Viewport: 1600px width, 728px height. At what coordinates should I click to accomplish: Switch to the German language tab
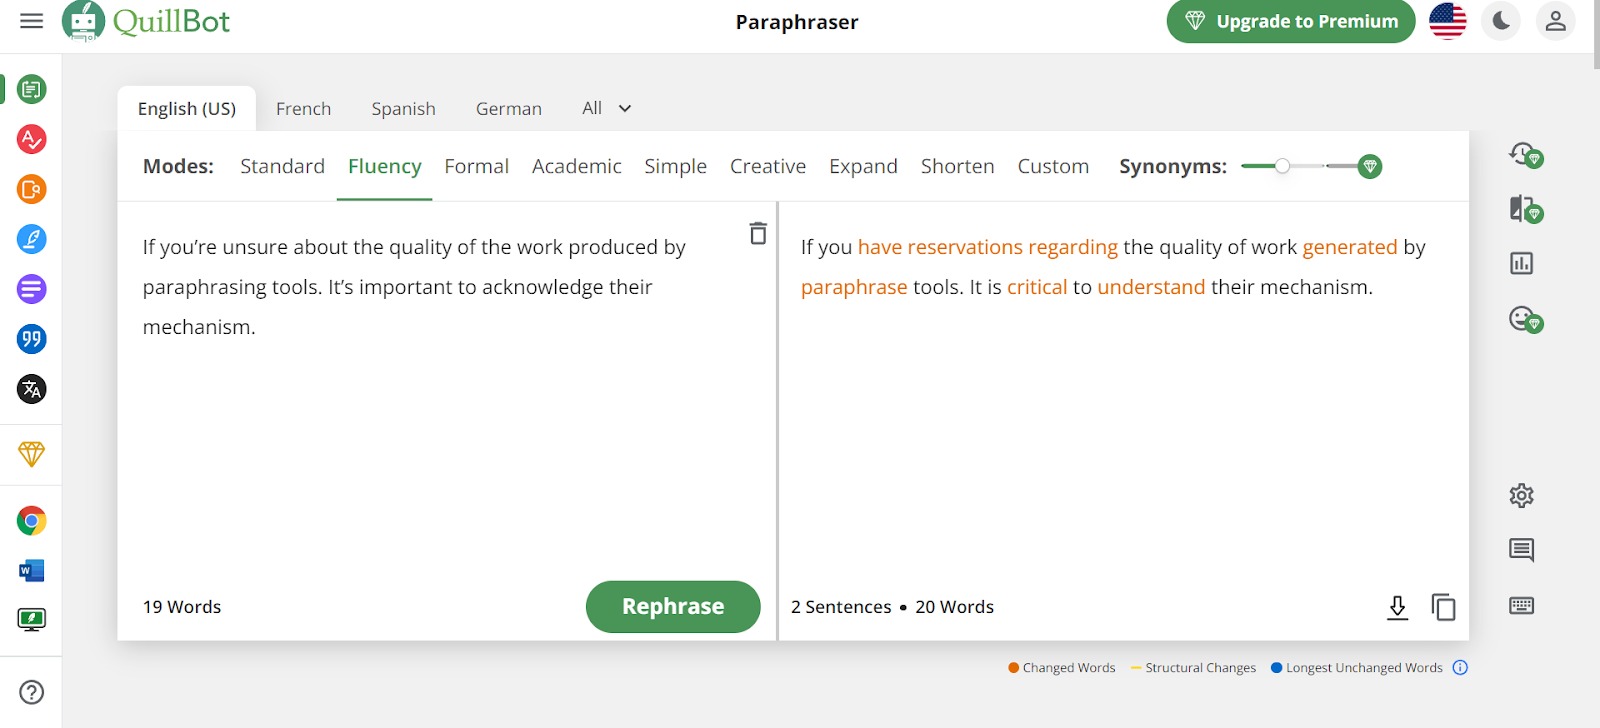pos(509,108)
